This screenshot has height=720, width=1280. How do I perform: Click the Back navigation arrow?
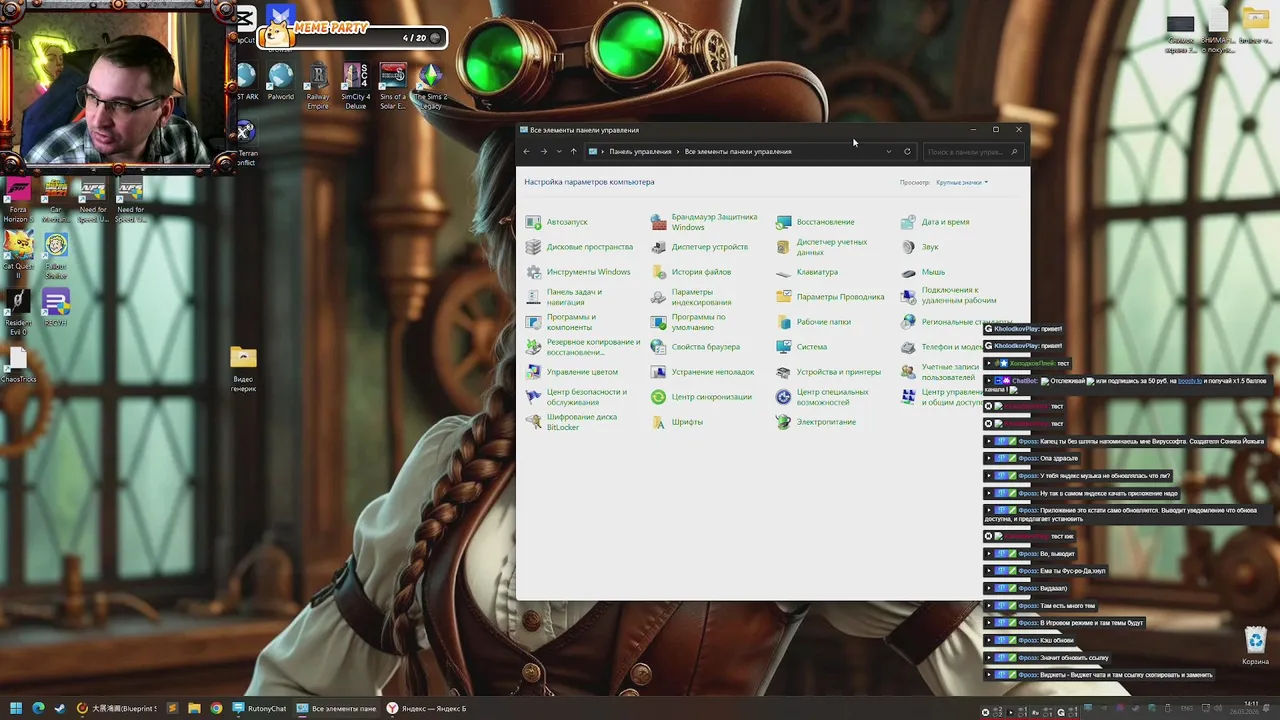pyautogui.click(x=527, y=152)
